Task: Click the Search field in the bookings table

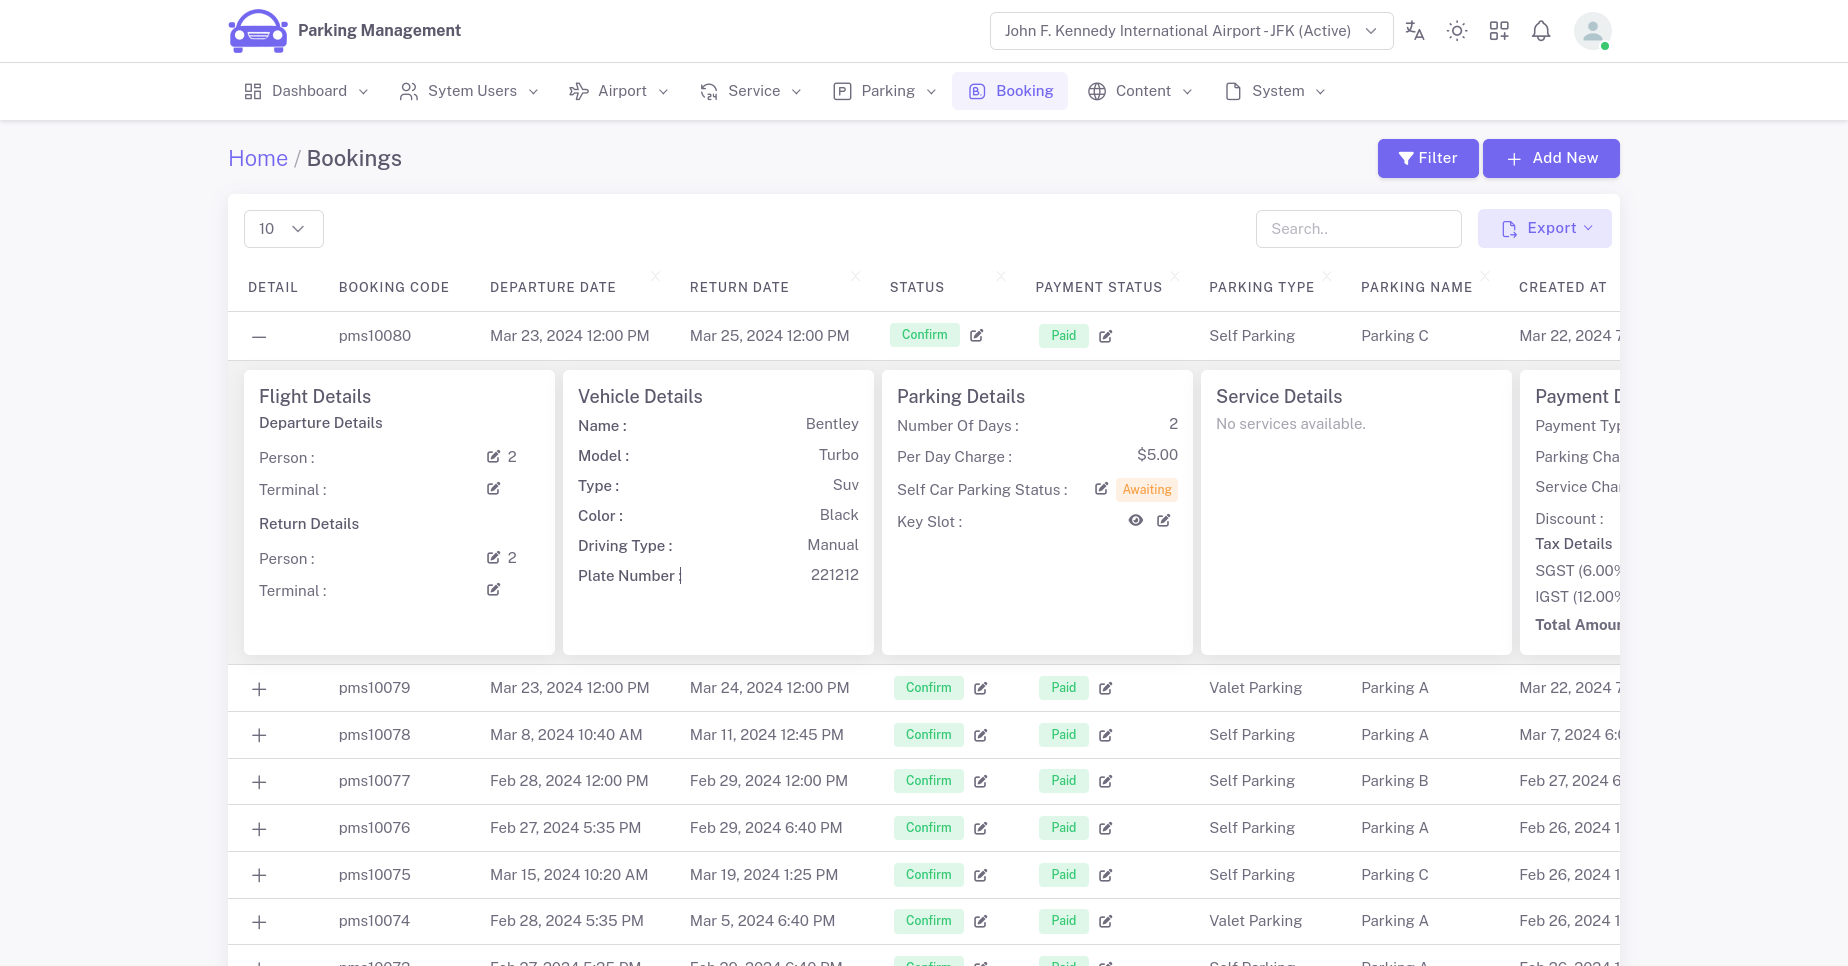Action: (1358, 228)
